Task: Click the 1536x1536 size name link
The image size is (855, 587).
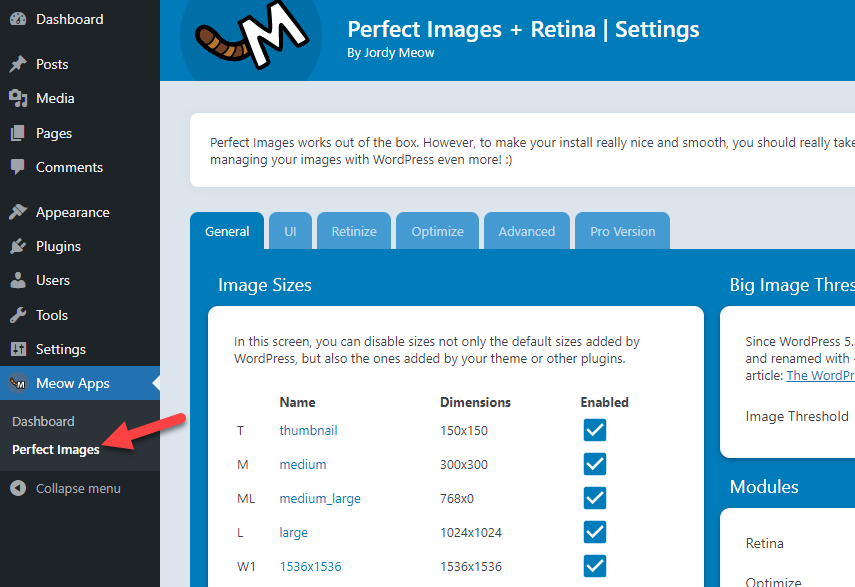Action: tap(310, 567)
